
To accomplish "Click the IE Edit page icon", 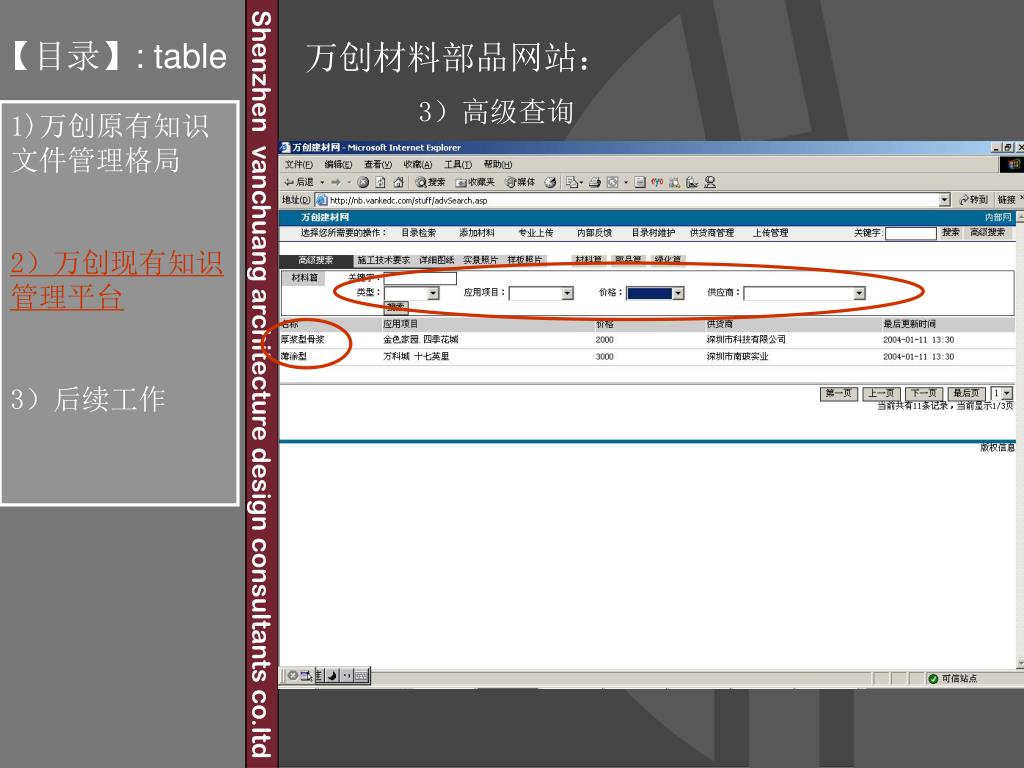I will 613,182.
